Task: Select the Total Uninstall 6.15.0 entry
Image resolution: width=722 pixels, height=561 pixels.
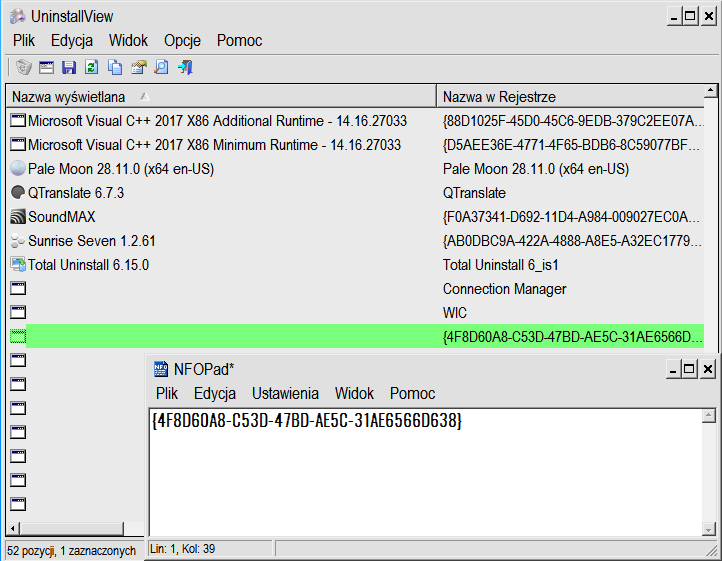Action: pyautogui.click(x=88, y=264)
